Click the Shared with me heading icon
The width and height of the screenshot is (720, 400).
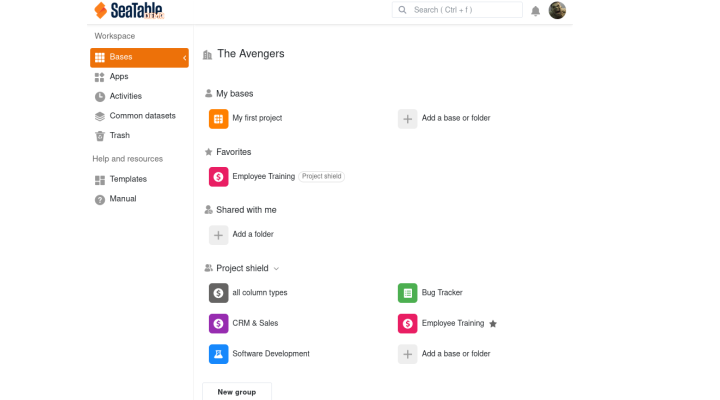[x=208, y=210]
